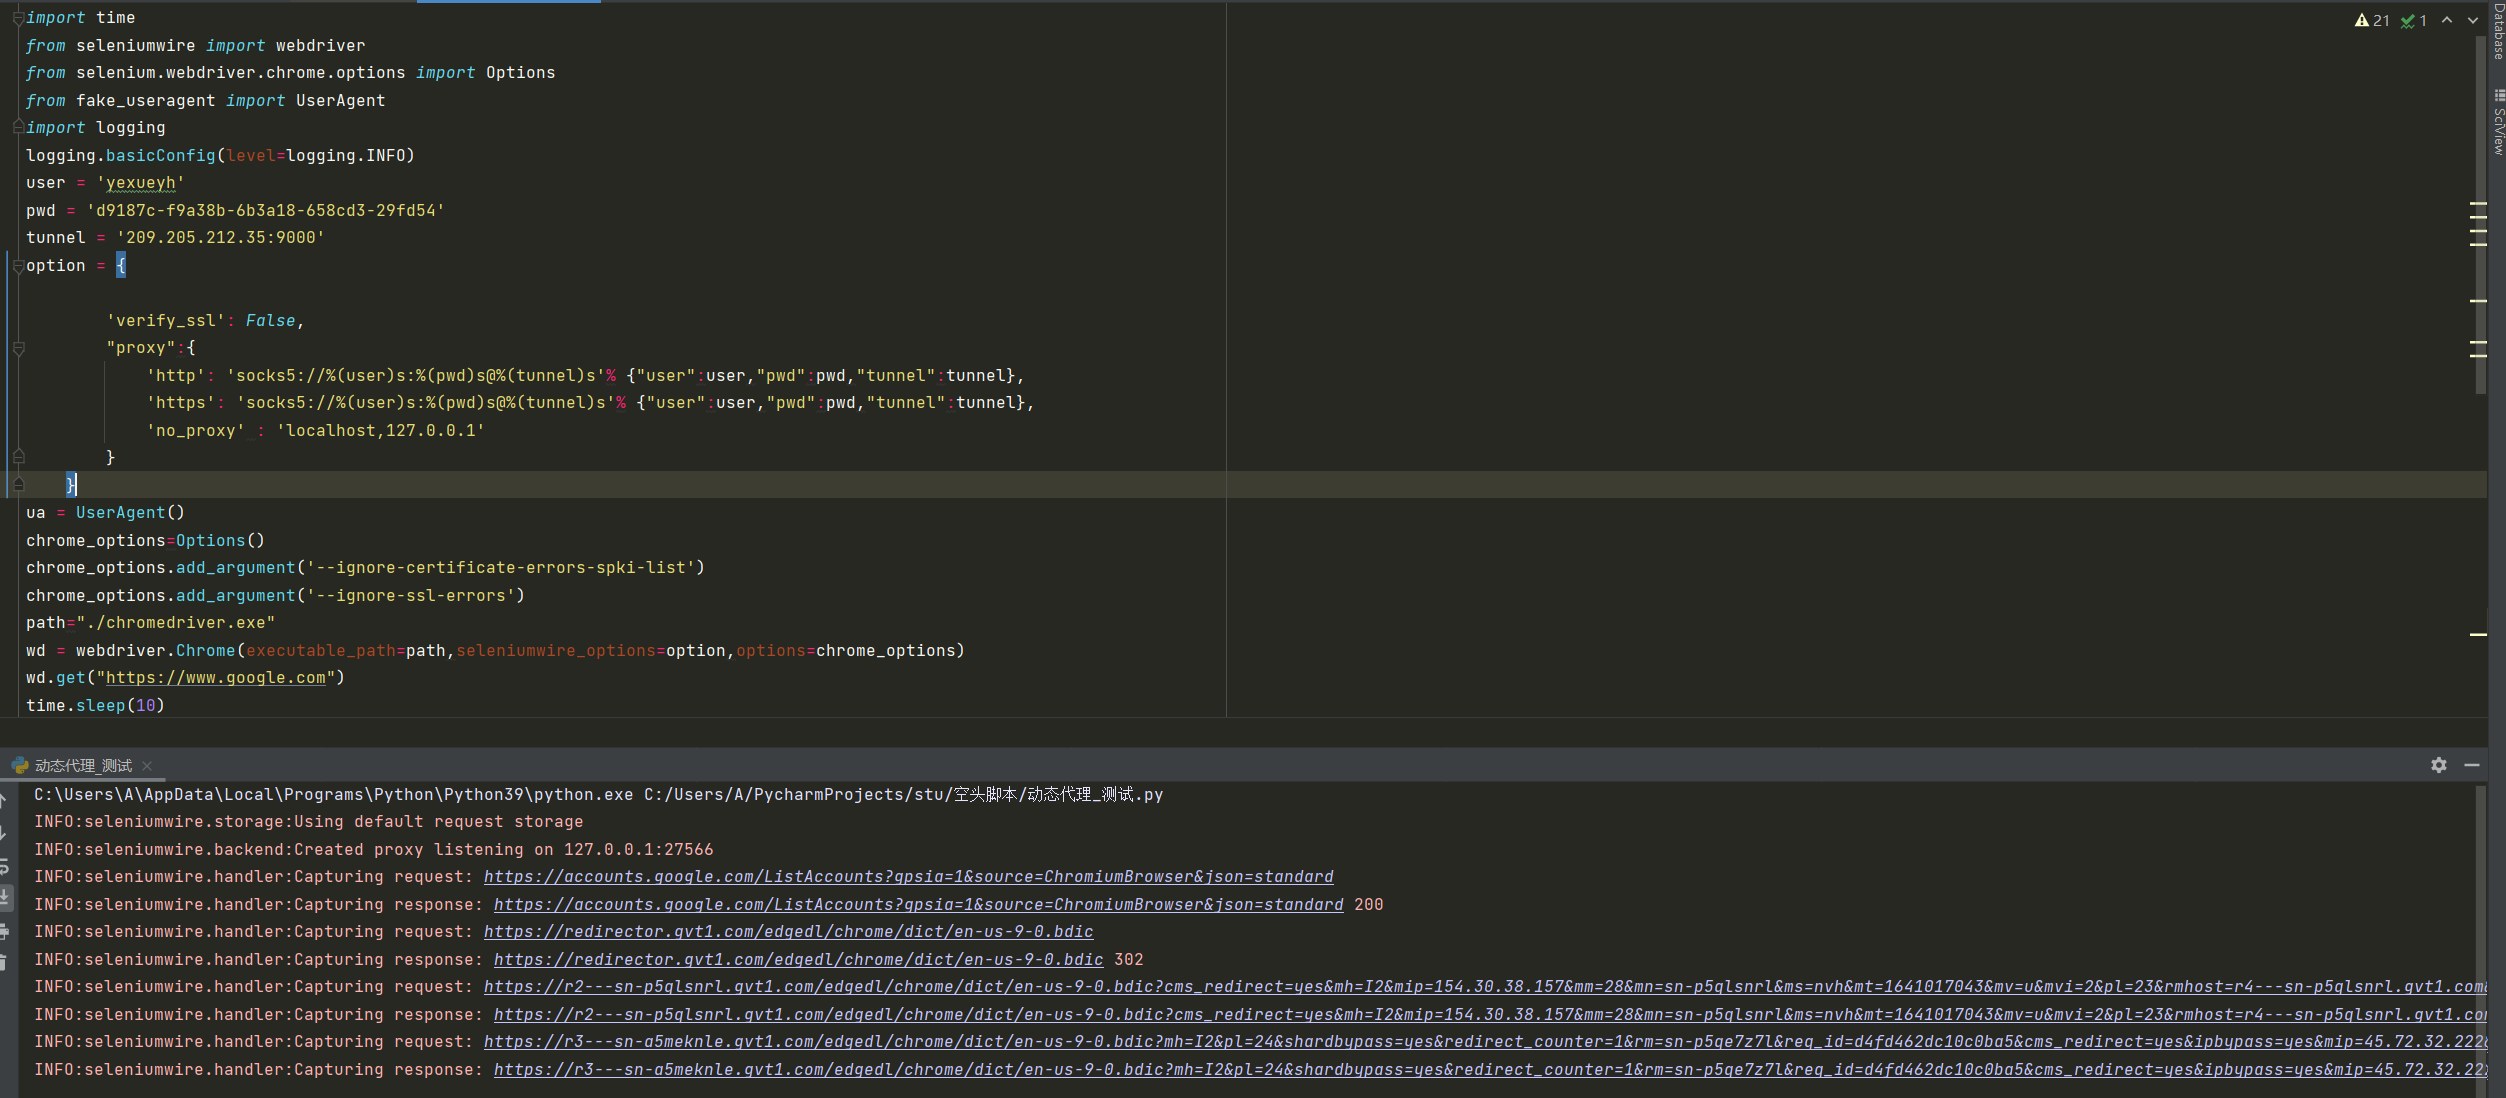Toggle fold marker at 'import logging' line
The image size is (2506, 1098).
pyautogui.click(x=18, y=127)
